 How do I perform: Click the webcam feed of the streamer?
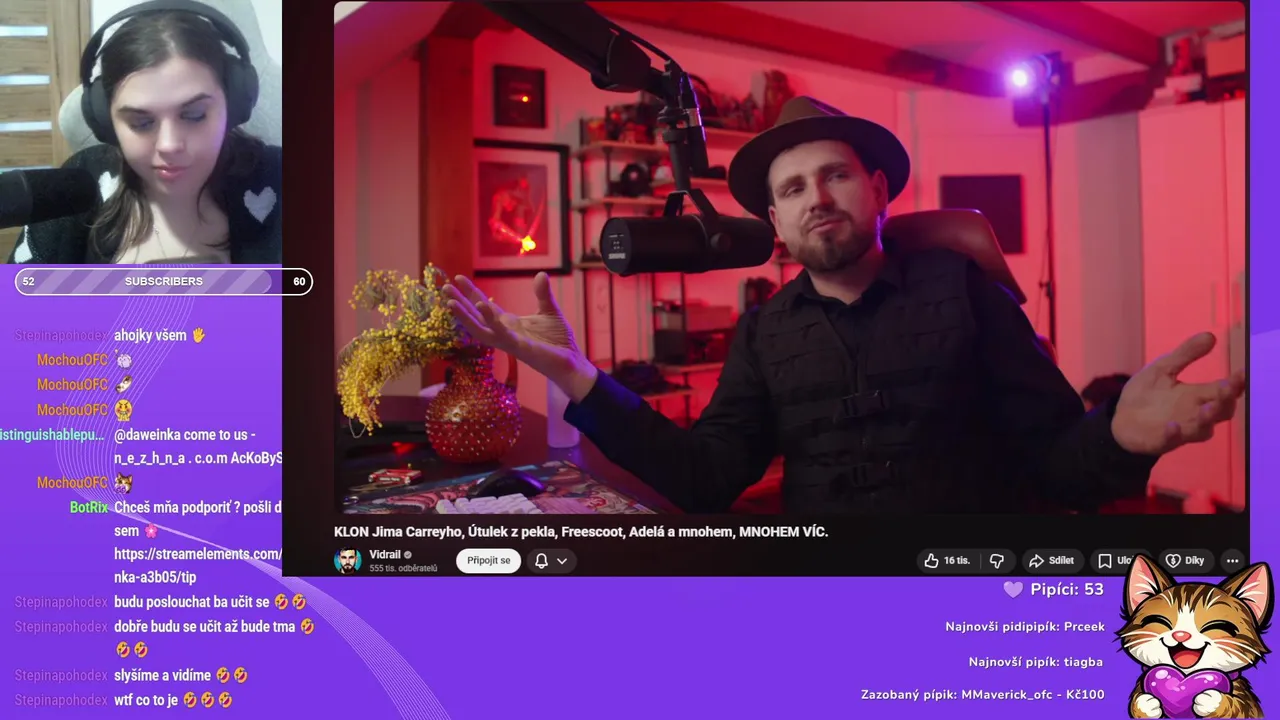141,131
